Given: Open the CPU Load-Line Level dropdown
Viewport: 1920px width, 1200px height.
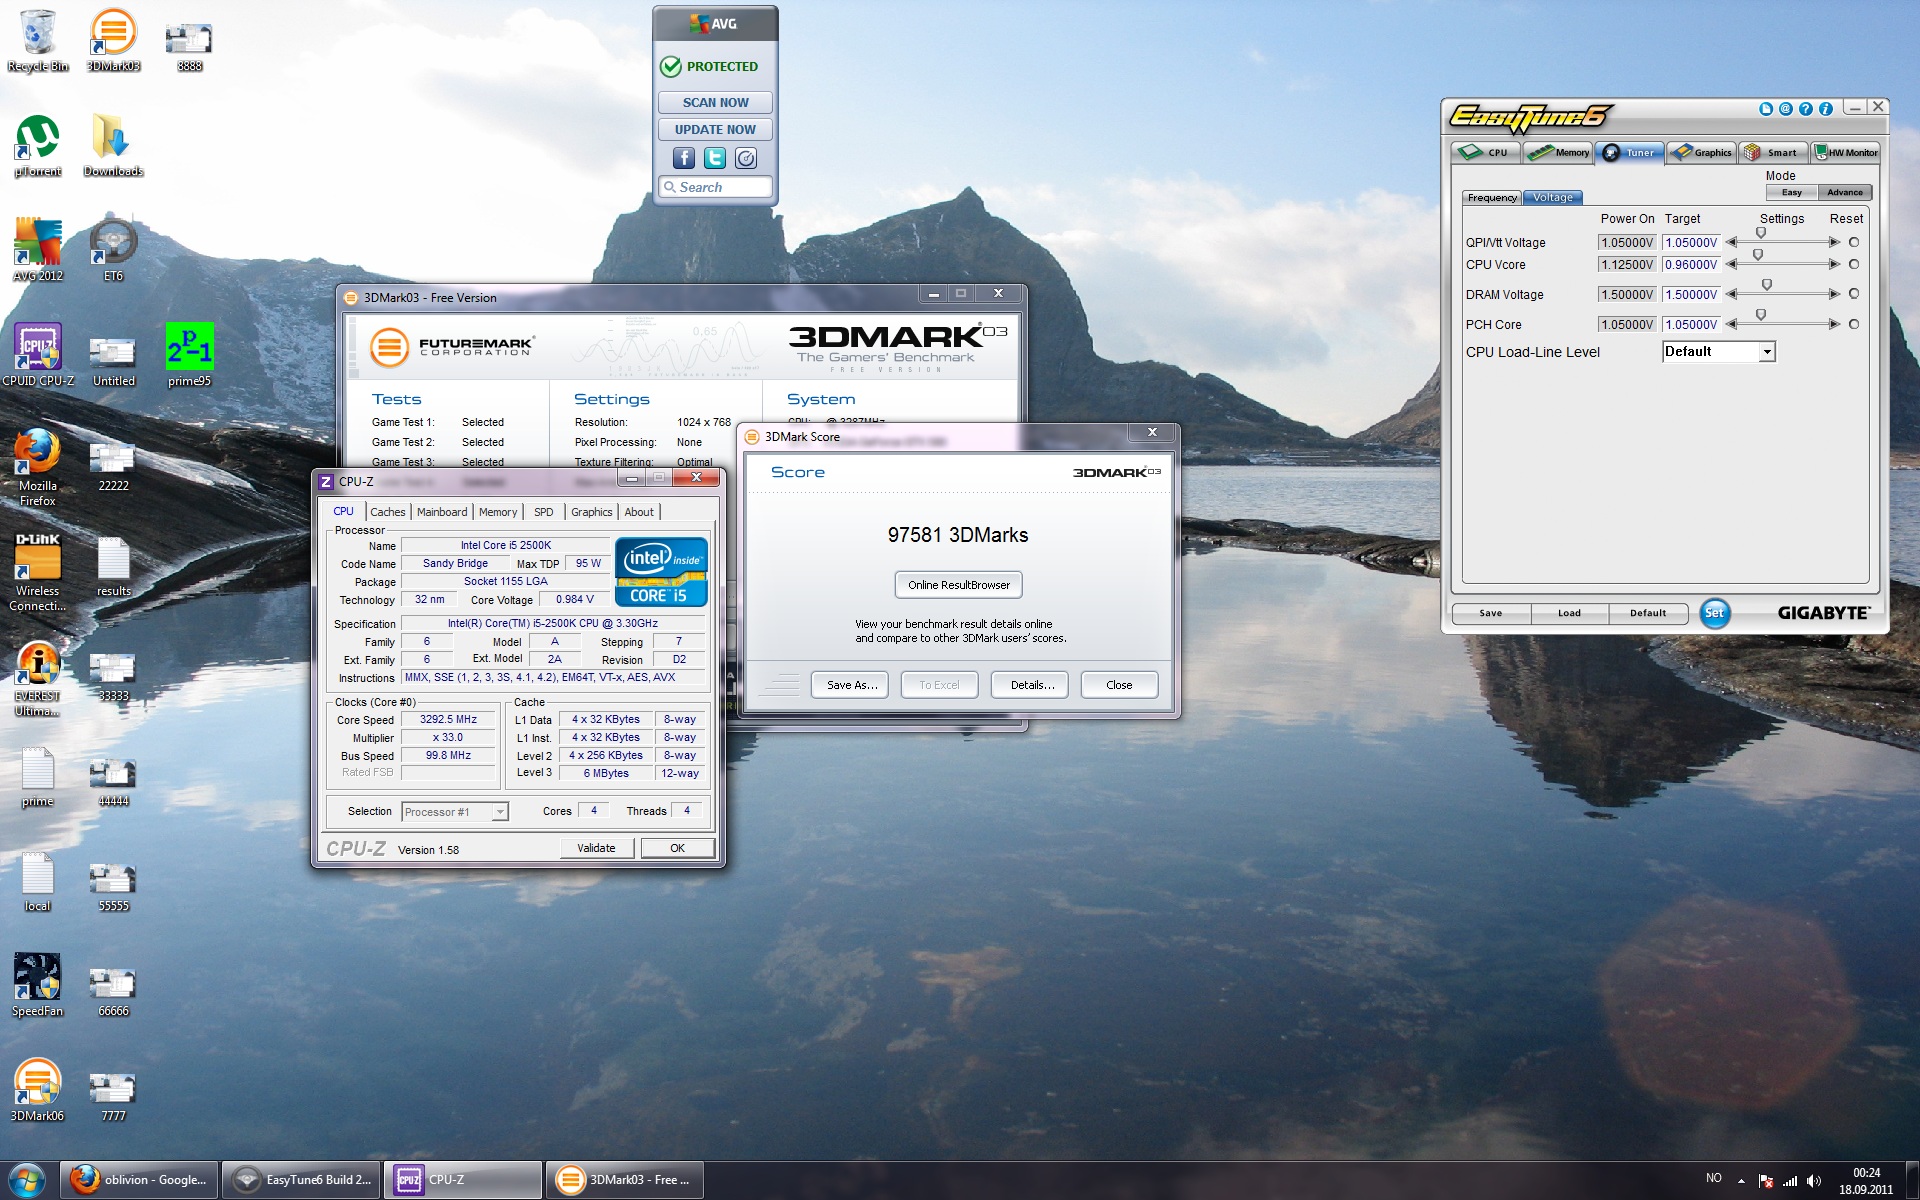Looking at the screenshot, I should tap(1767, 352).
